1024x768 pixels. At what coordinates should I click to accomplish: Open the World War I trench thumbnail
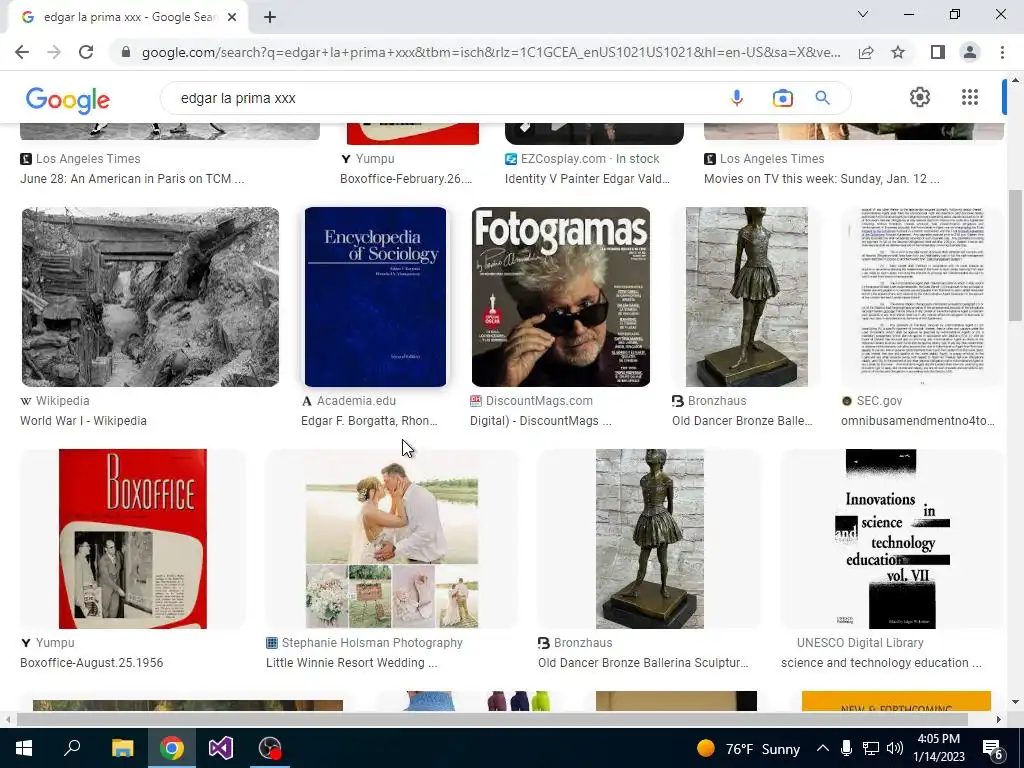tap(150, 297)
